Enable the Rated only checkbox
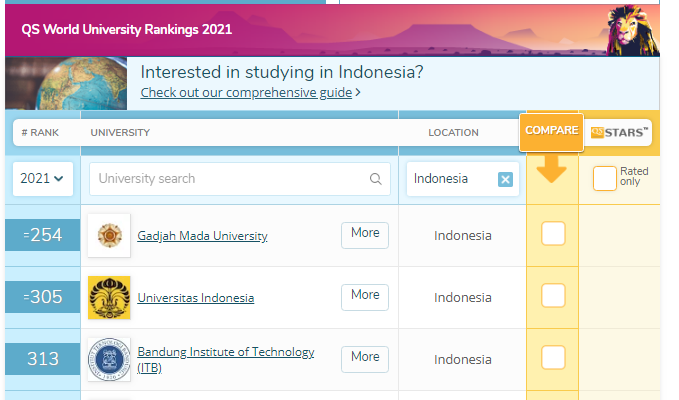The image size is (679, 400). pyautogui.click(x=604, y=178)
